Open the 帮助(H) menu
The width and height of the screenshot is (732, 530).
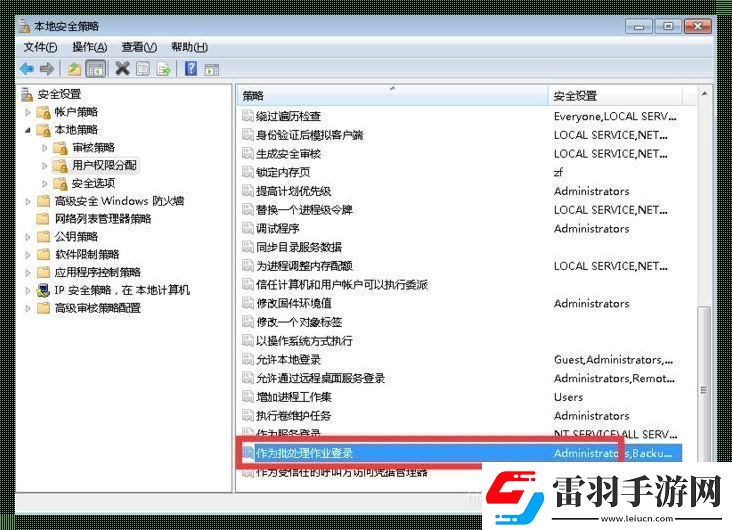[189, 47]
